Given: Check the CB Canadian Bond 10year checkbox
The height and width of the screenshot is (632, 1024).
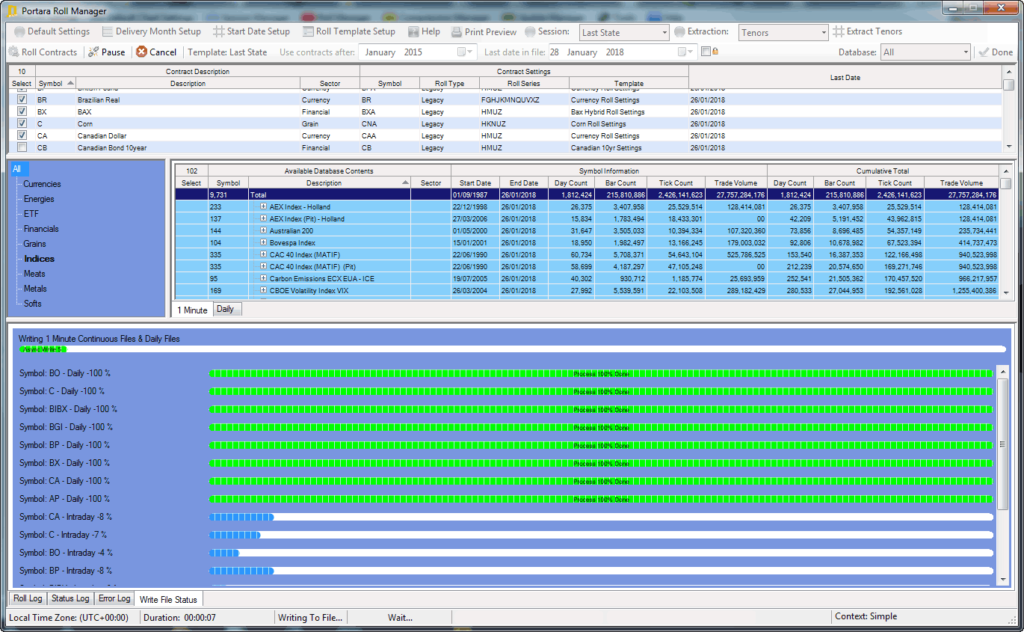Looking at the screenshot, I should [x=22, y=148].
